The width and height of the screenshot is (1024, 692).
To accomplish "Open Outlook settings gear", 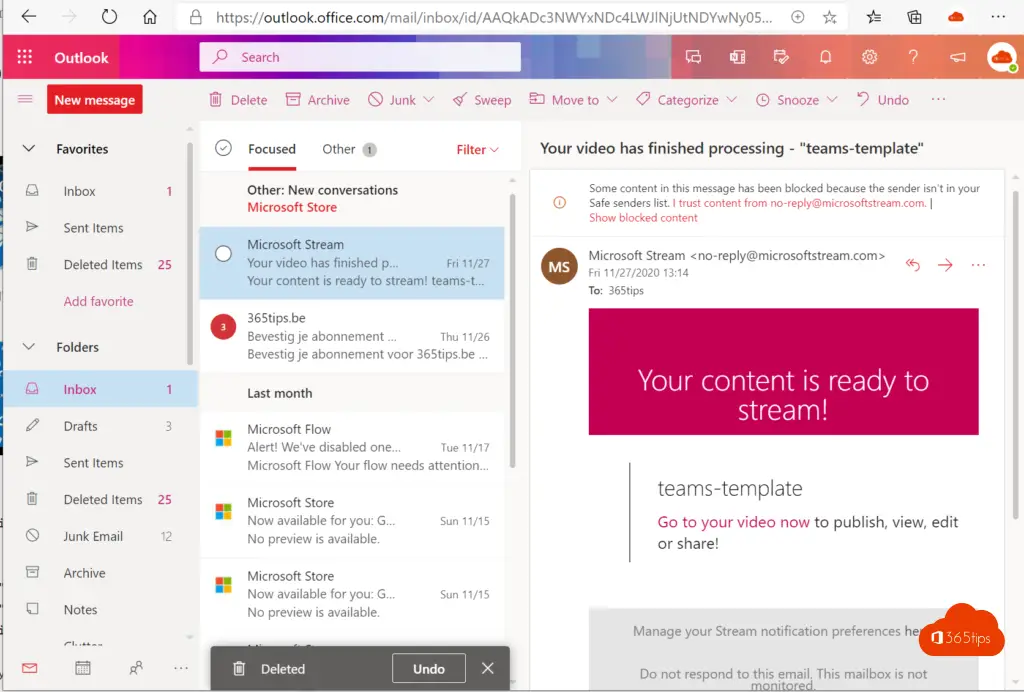I will tap(869, 57).
